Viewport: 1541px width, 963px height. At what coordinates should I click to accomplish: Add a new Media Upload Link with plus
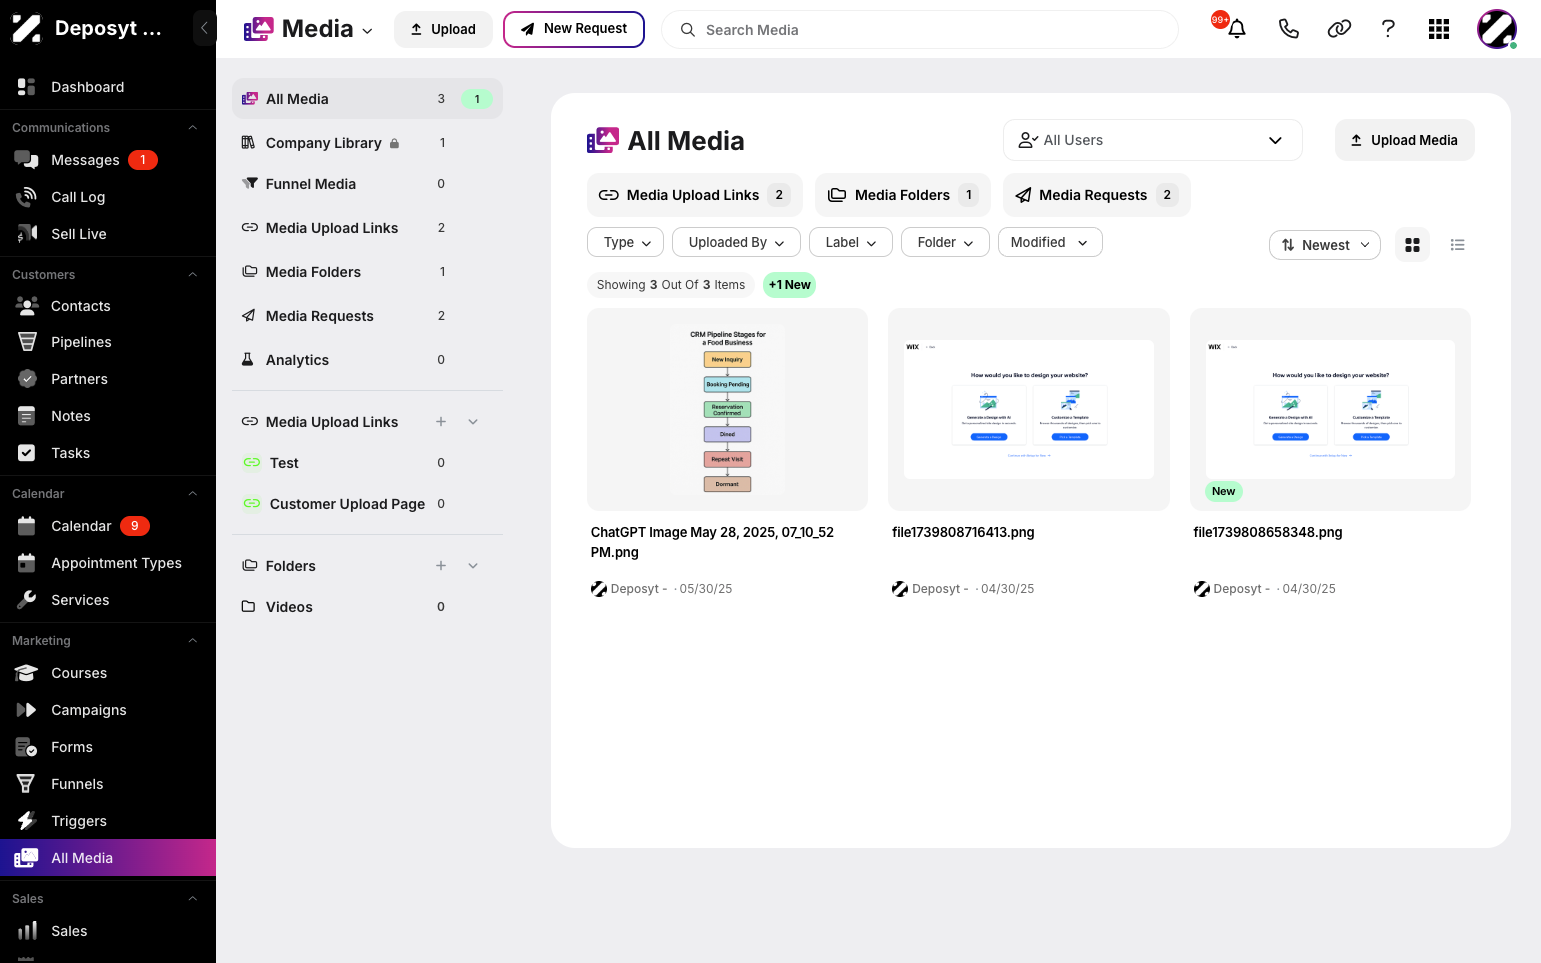click(x=441, y=422)
